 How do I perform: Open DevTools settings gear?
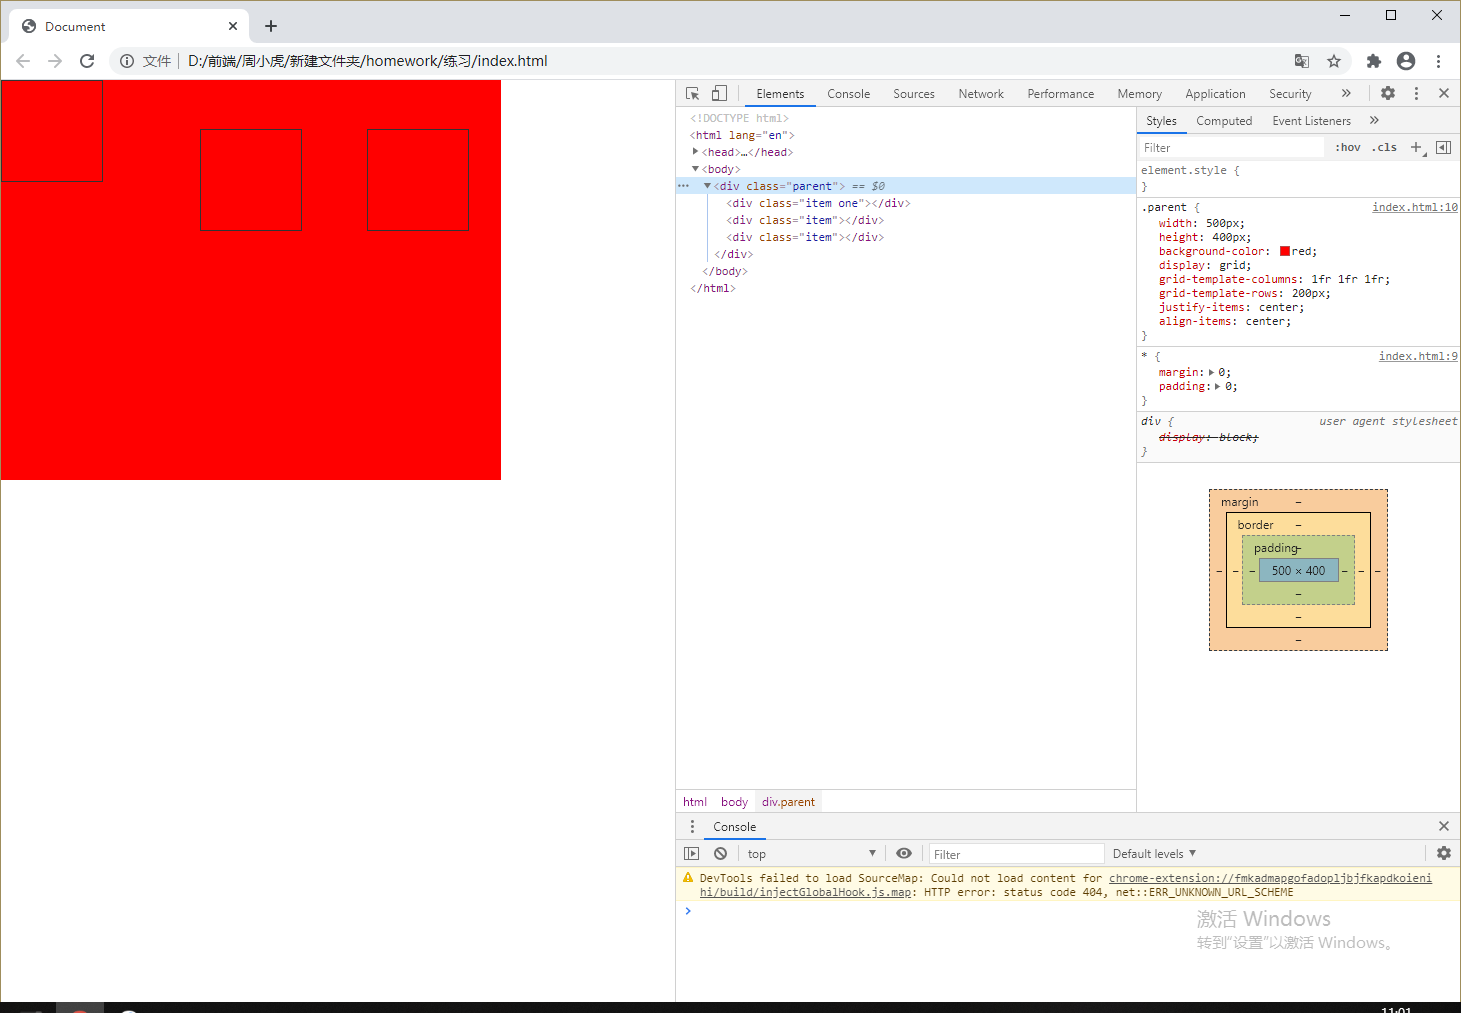(1388, 93)
